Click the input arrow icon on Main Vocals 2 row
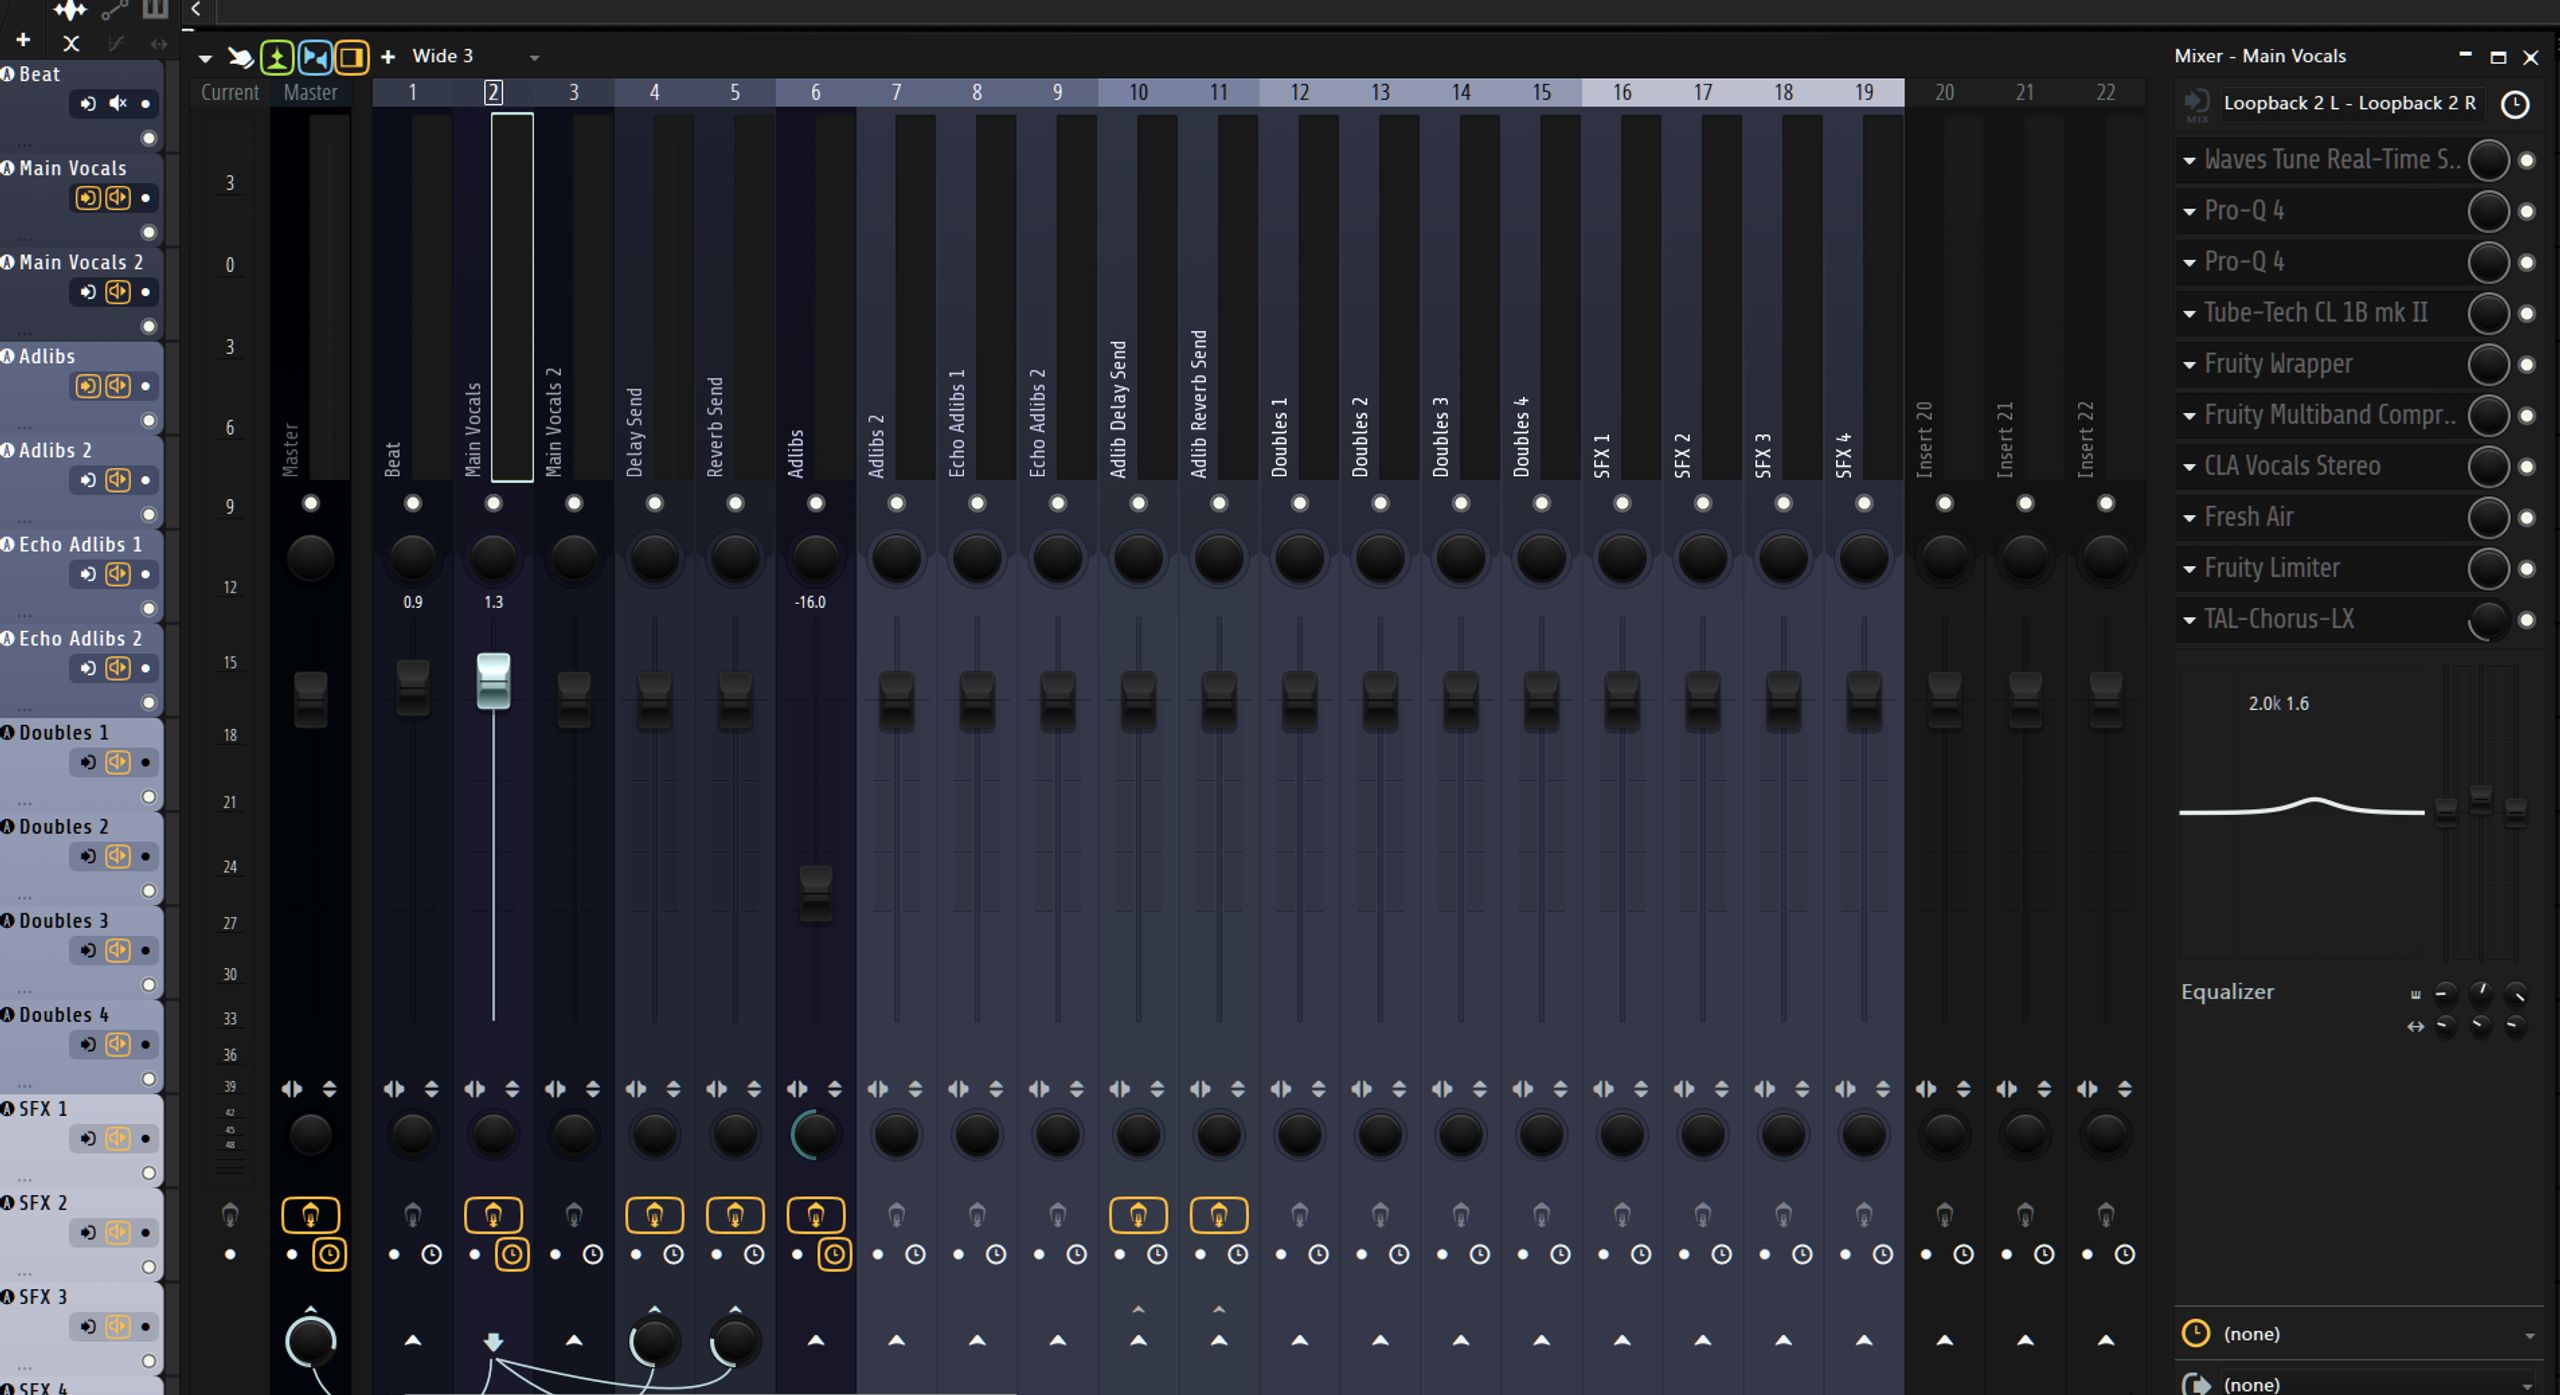Screen dimensions: 2560x1395 [x=88, y=292]
